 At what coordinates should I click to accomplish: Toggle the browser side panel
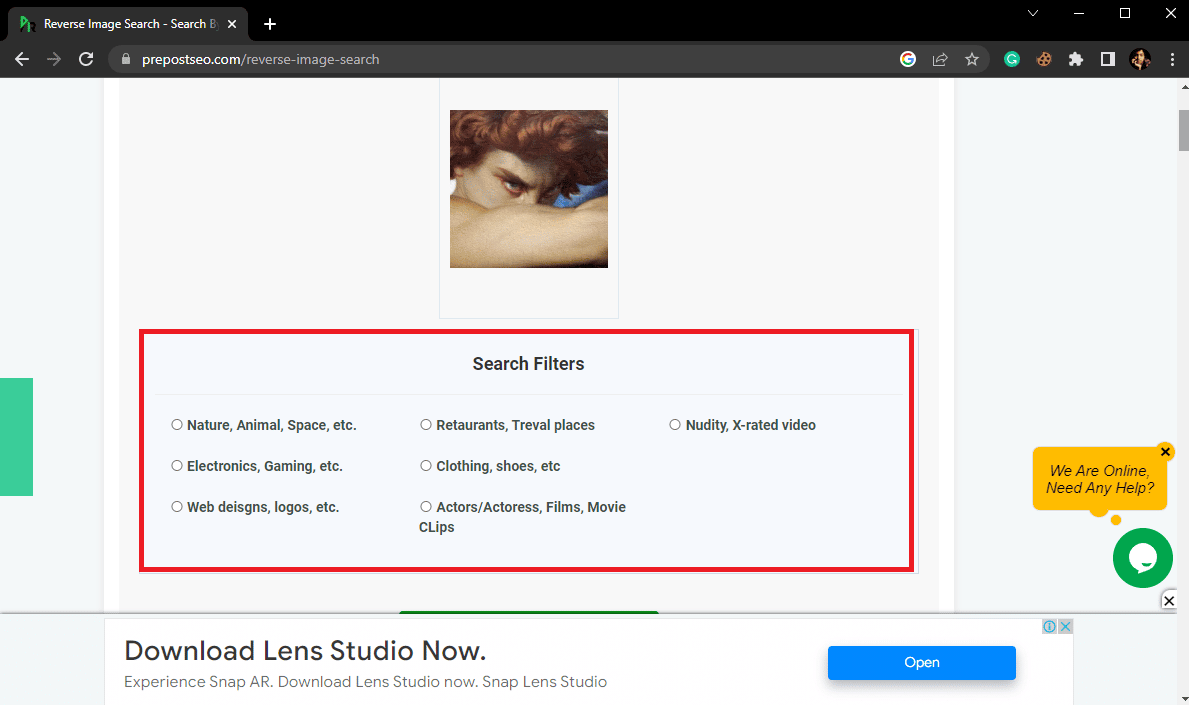pos(1108,59)
